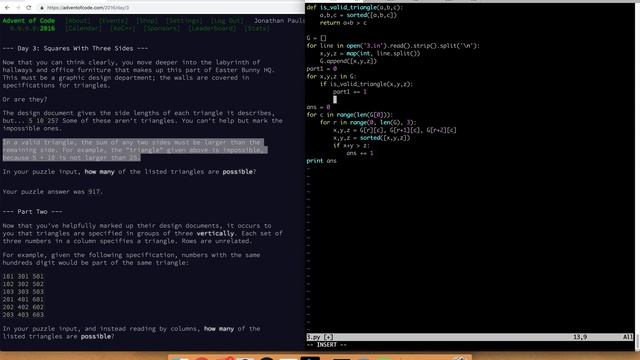Click the highlighted "In a valid triangle" paragraph
This screenshot has width=640, height=360.
tap(135, 150)
